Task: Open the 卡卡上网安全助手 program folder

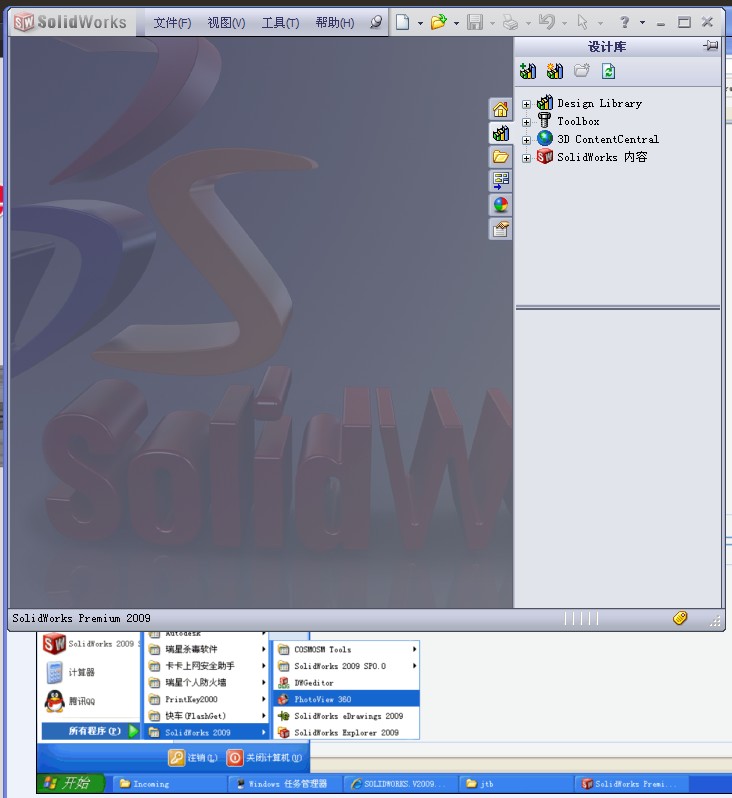Action: [207, 666]
